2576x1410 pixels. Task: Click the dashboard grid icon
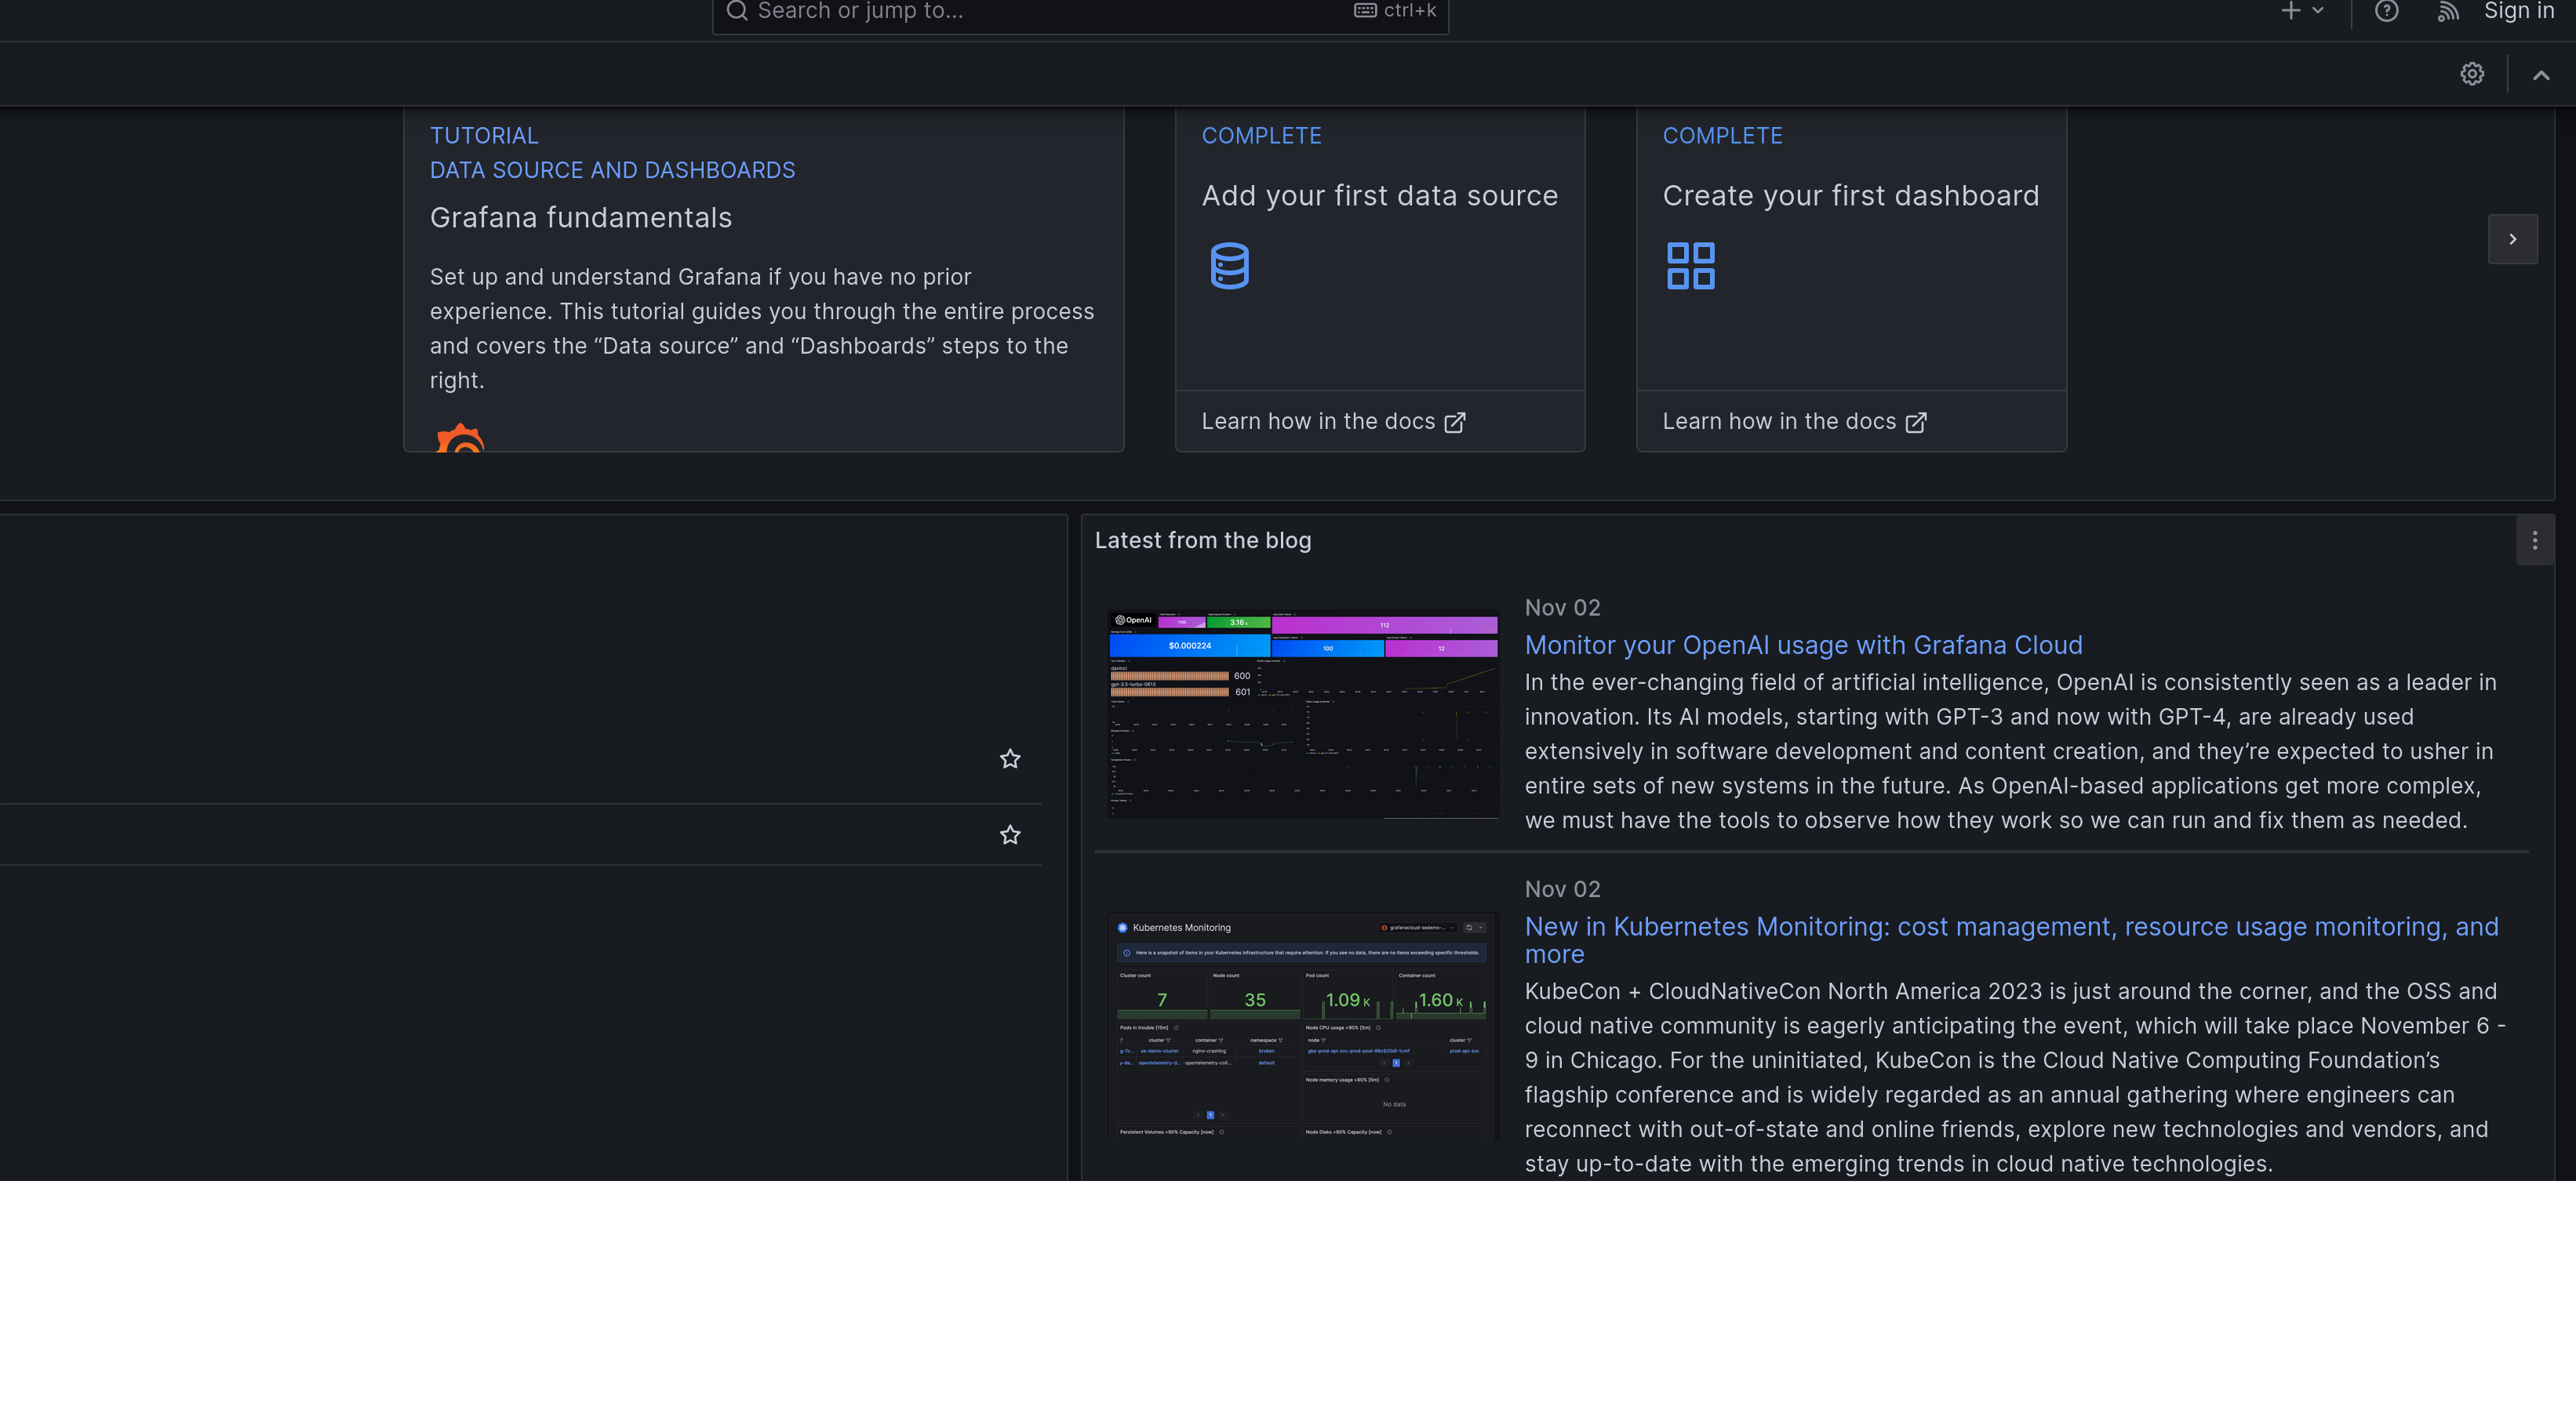tap(1692, 266)
